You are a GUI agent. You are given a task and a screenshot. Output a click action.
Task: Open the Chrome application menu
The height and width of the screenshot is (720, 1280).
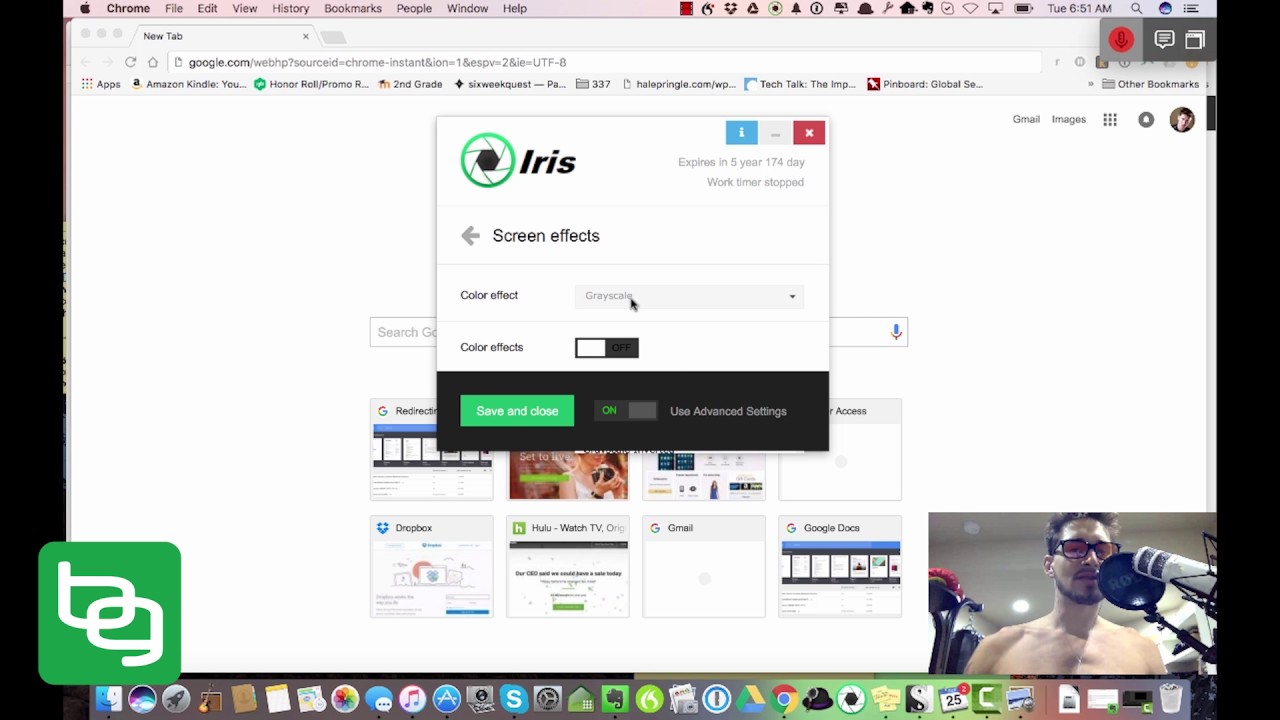tap(128, 8)
